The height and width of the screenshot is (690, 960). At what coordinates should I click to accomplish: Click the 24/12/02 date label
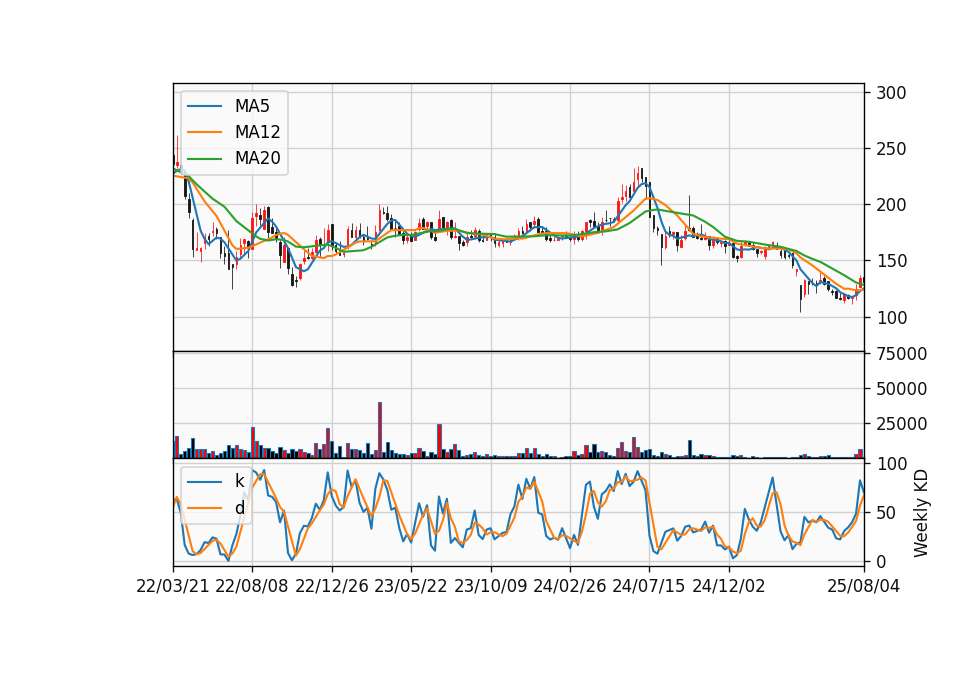pos(729,586)
